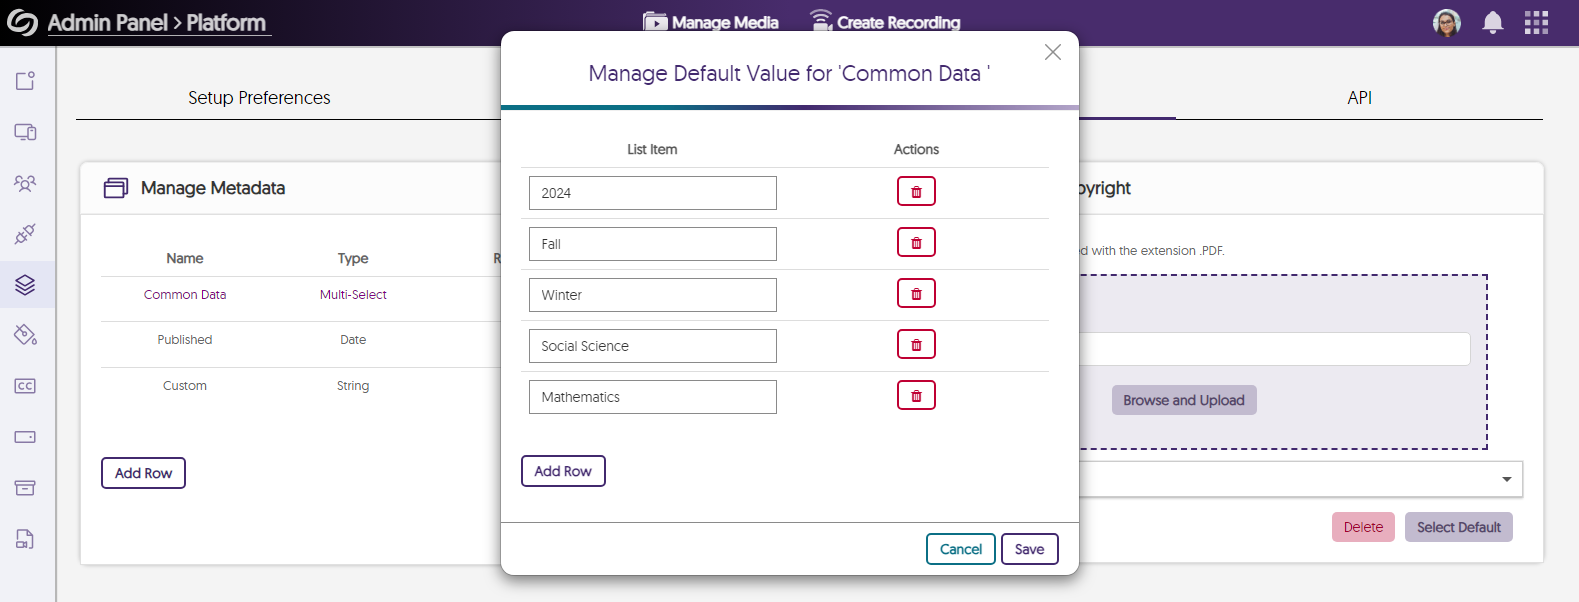
Task: Select the layers metadata sidebar icon
Action: click(27, 284)
